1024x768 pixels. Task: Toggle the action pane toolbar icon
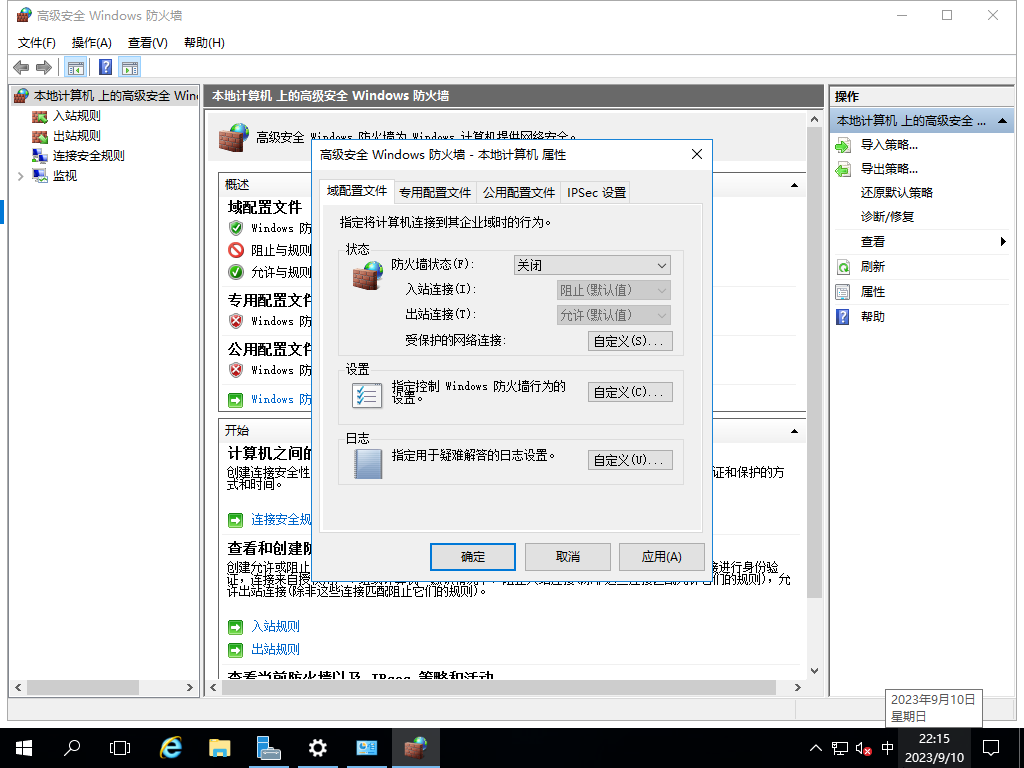(130, 67)
